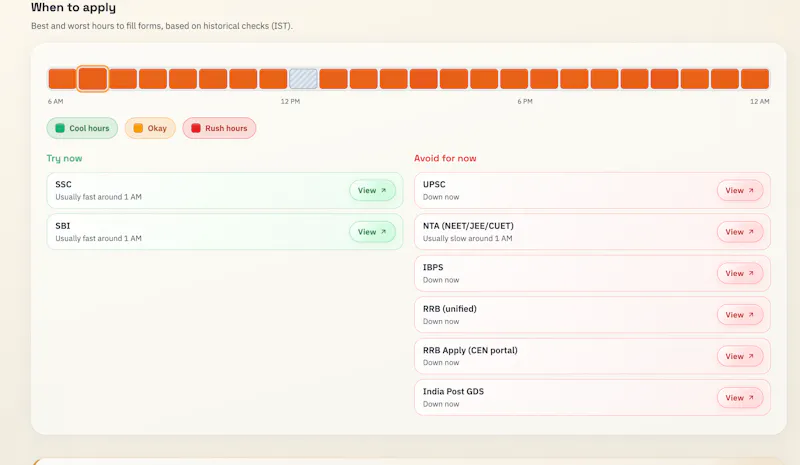Click the grey hatched hour block

point(303,79)
